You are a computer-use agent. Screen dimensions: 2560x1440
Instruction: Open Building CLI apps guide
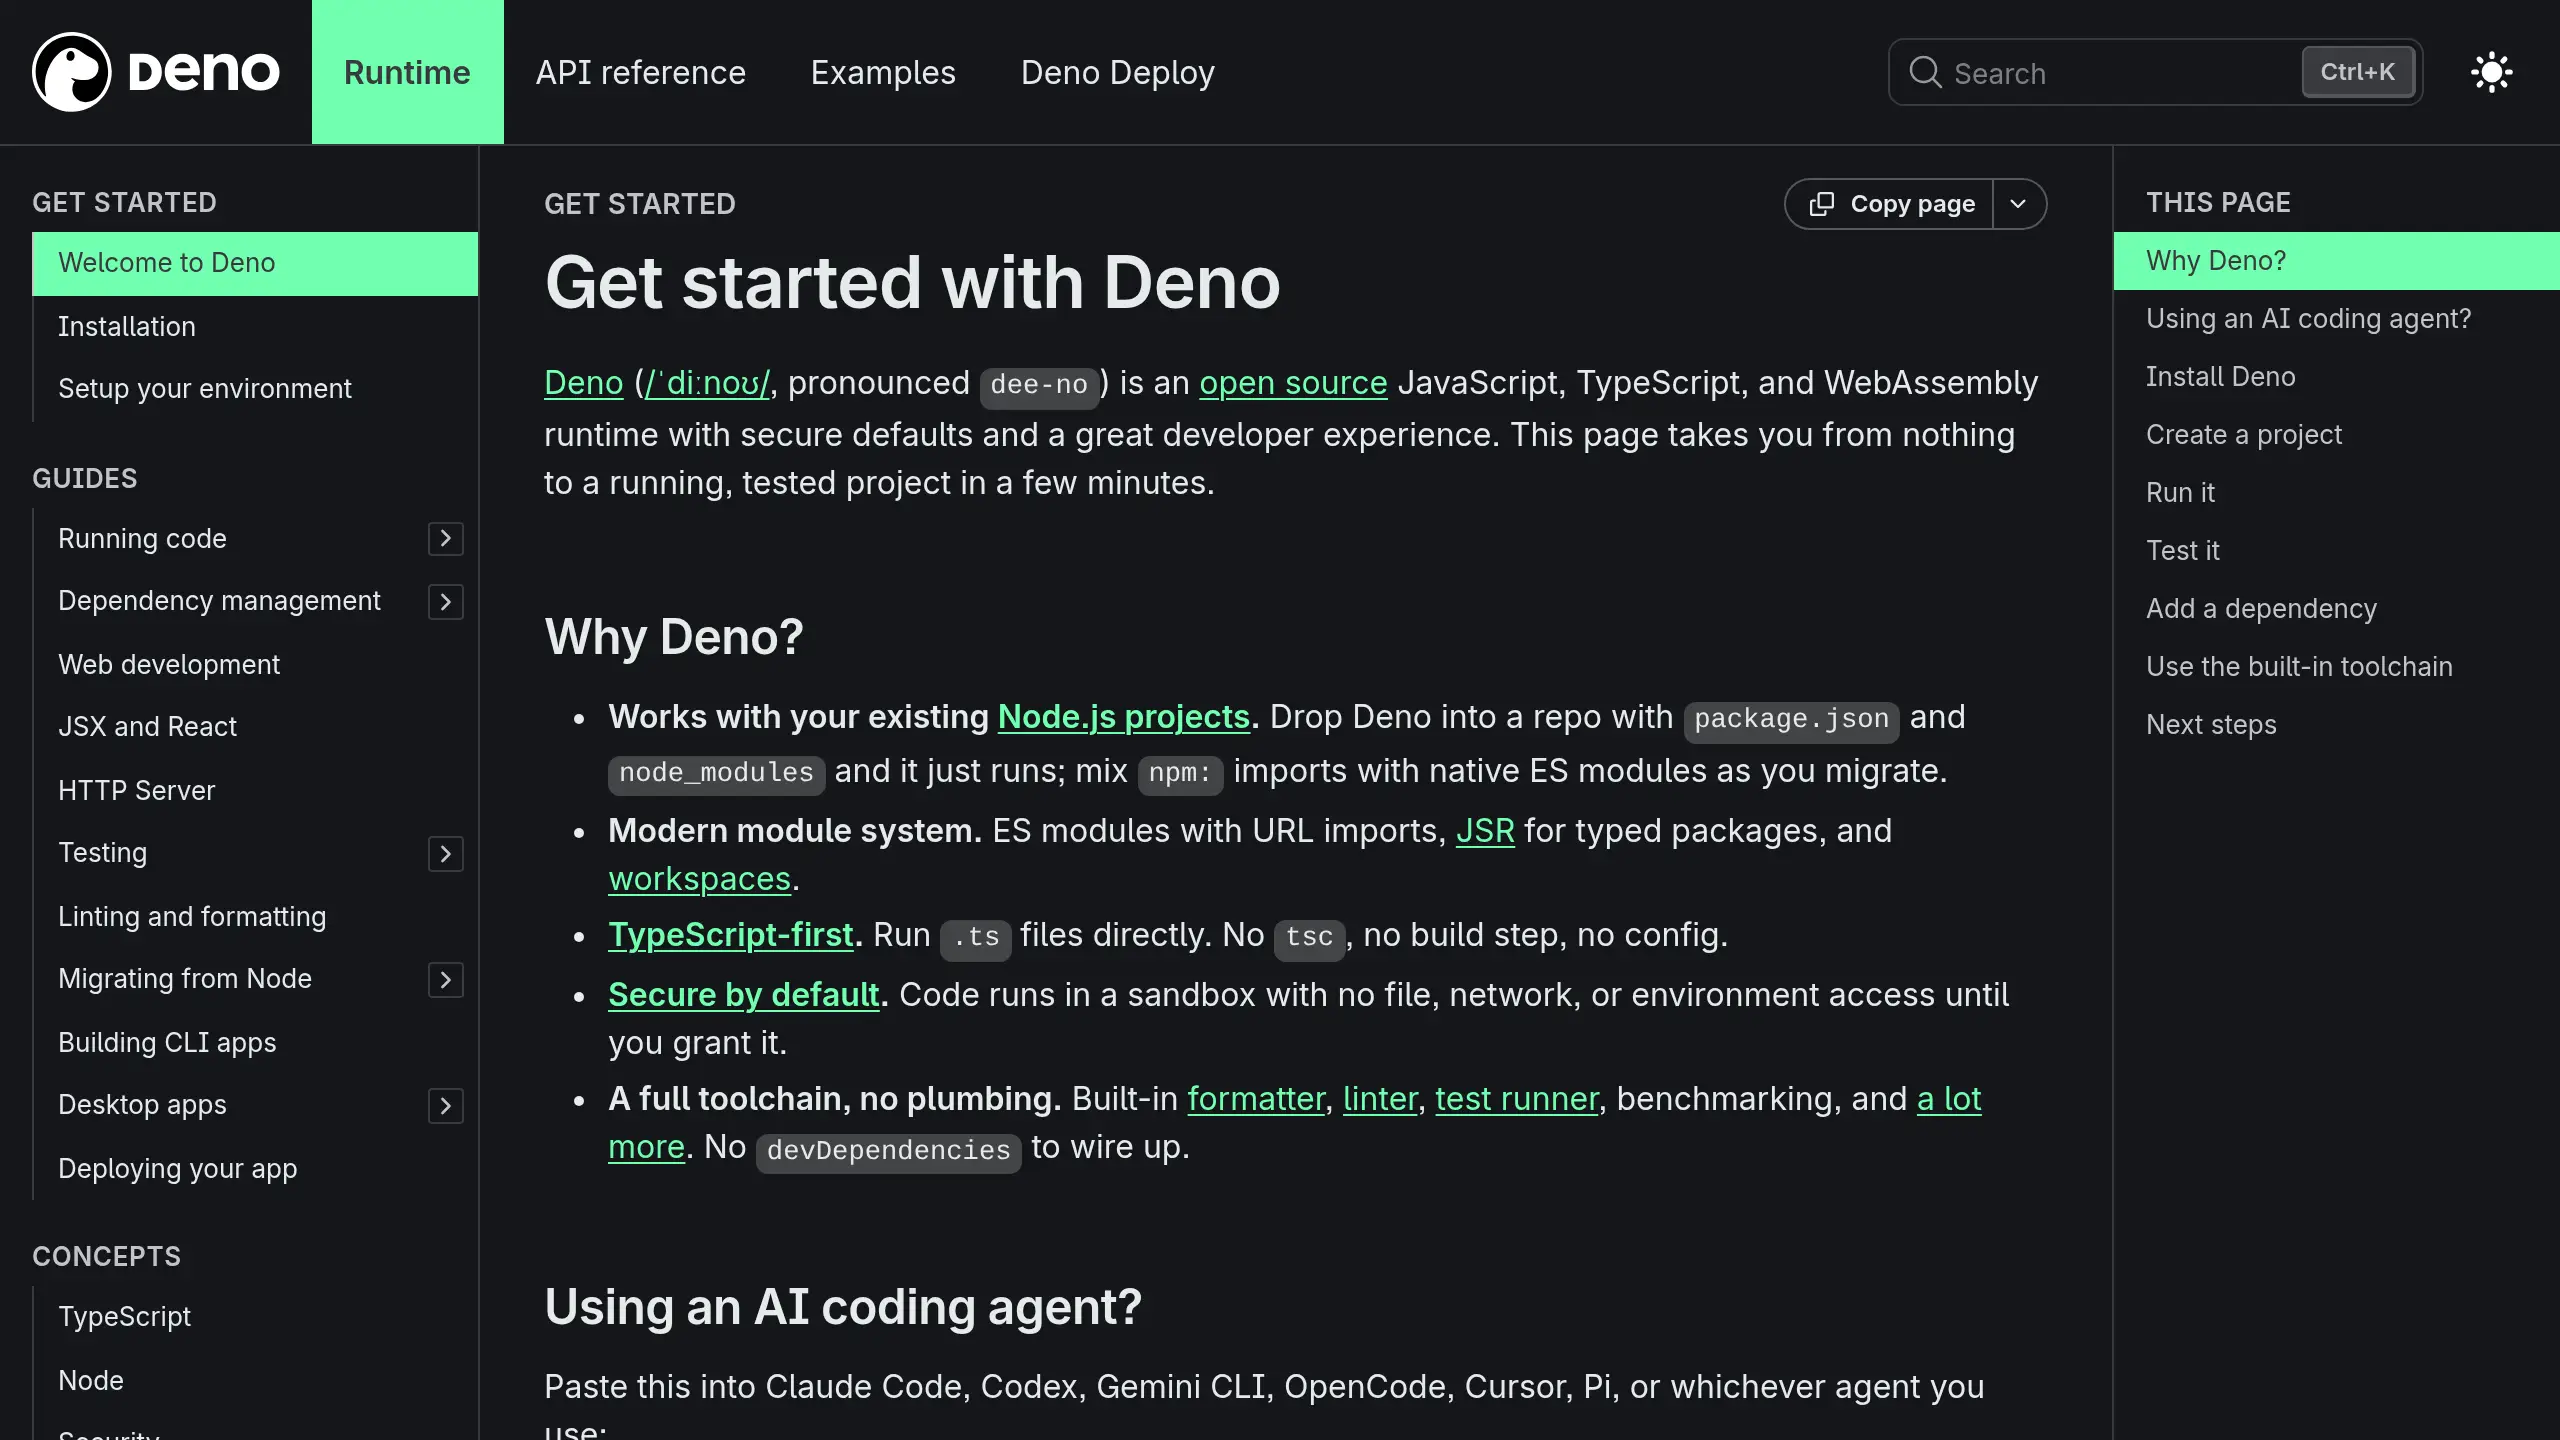[x=167, y=1042]
